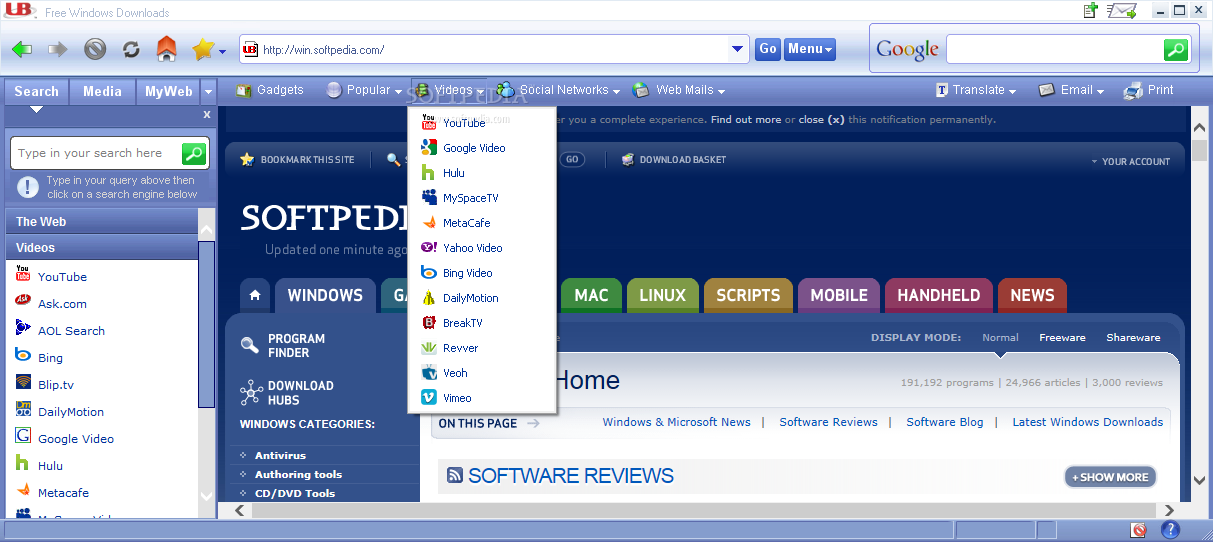Switch to the Search sidebar tab
Image resolution: width=1213 pixels, height=542 pixels.
pos(37,91)
